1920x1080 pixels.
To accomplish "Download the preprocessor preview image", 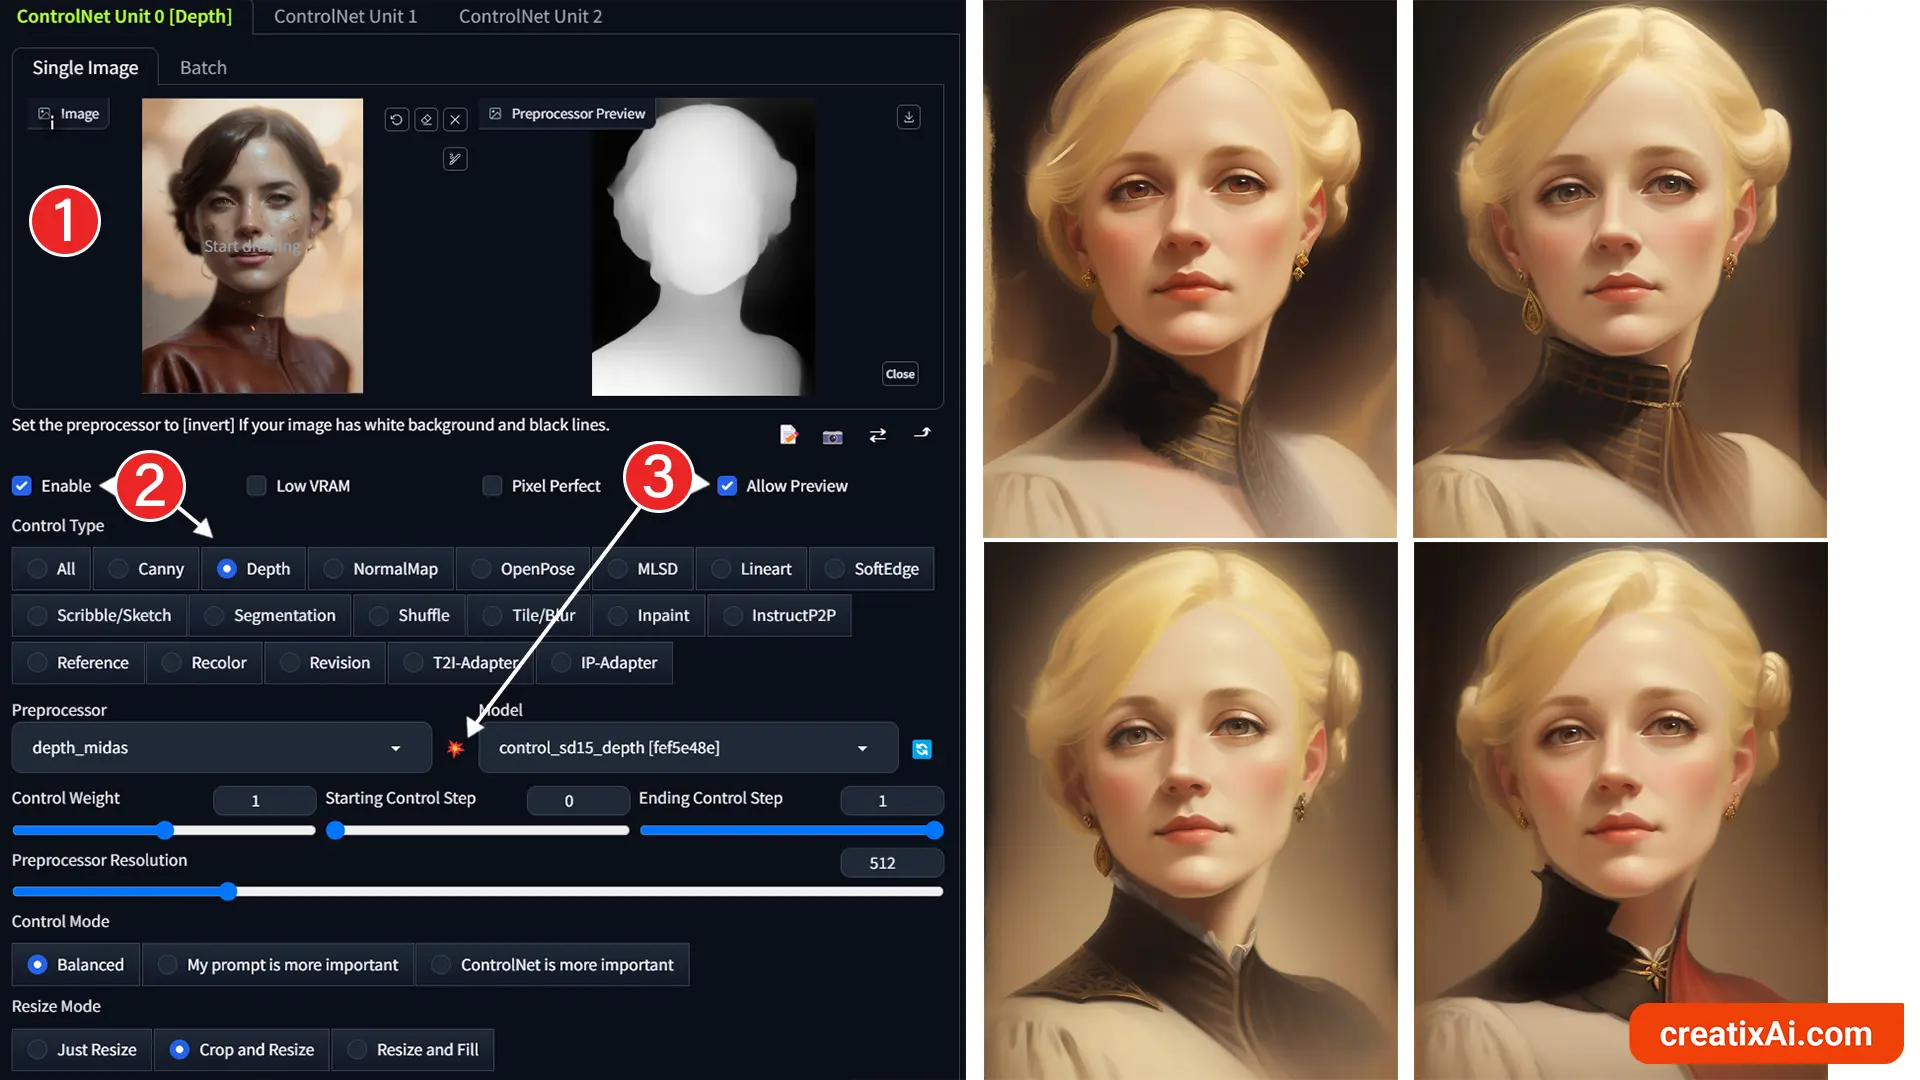I will (x=908, y=117).
